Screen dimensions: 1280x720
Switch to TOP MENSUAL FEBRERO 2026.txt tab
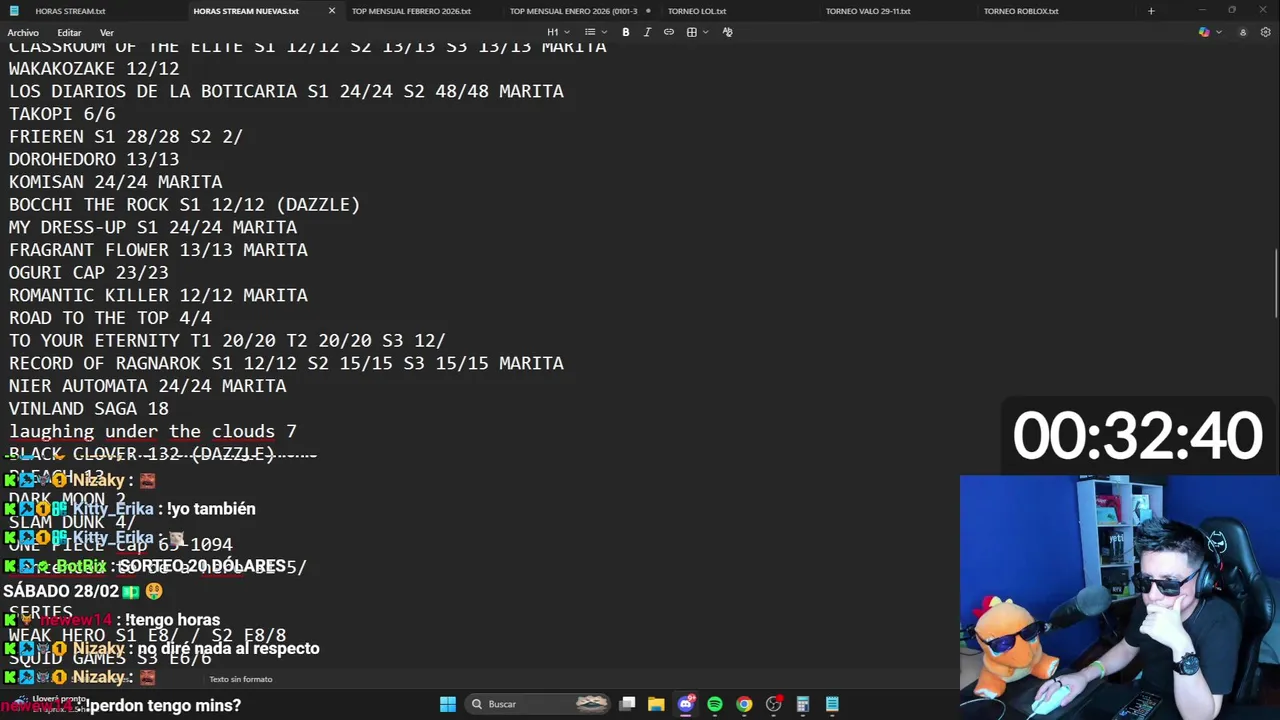411,11
